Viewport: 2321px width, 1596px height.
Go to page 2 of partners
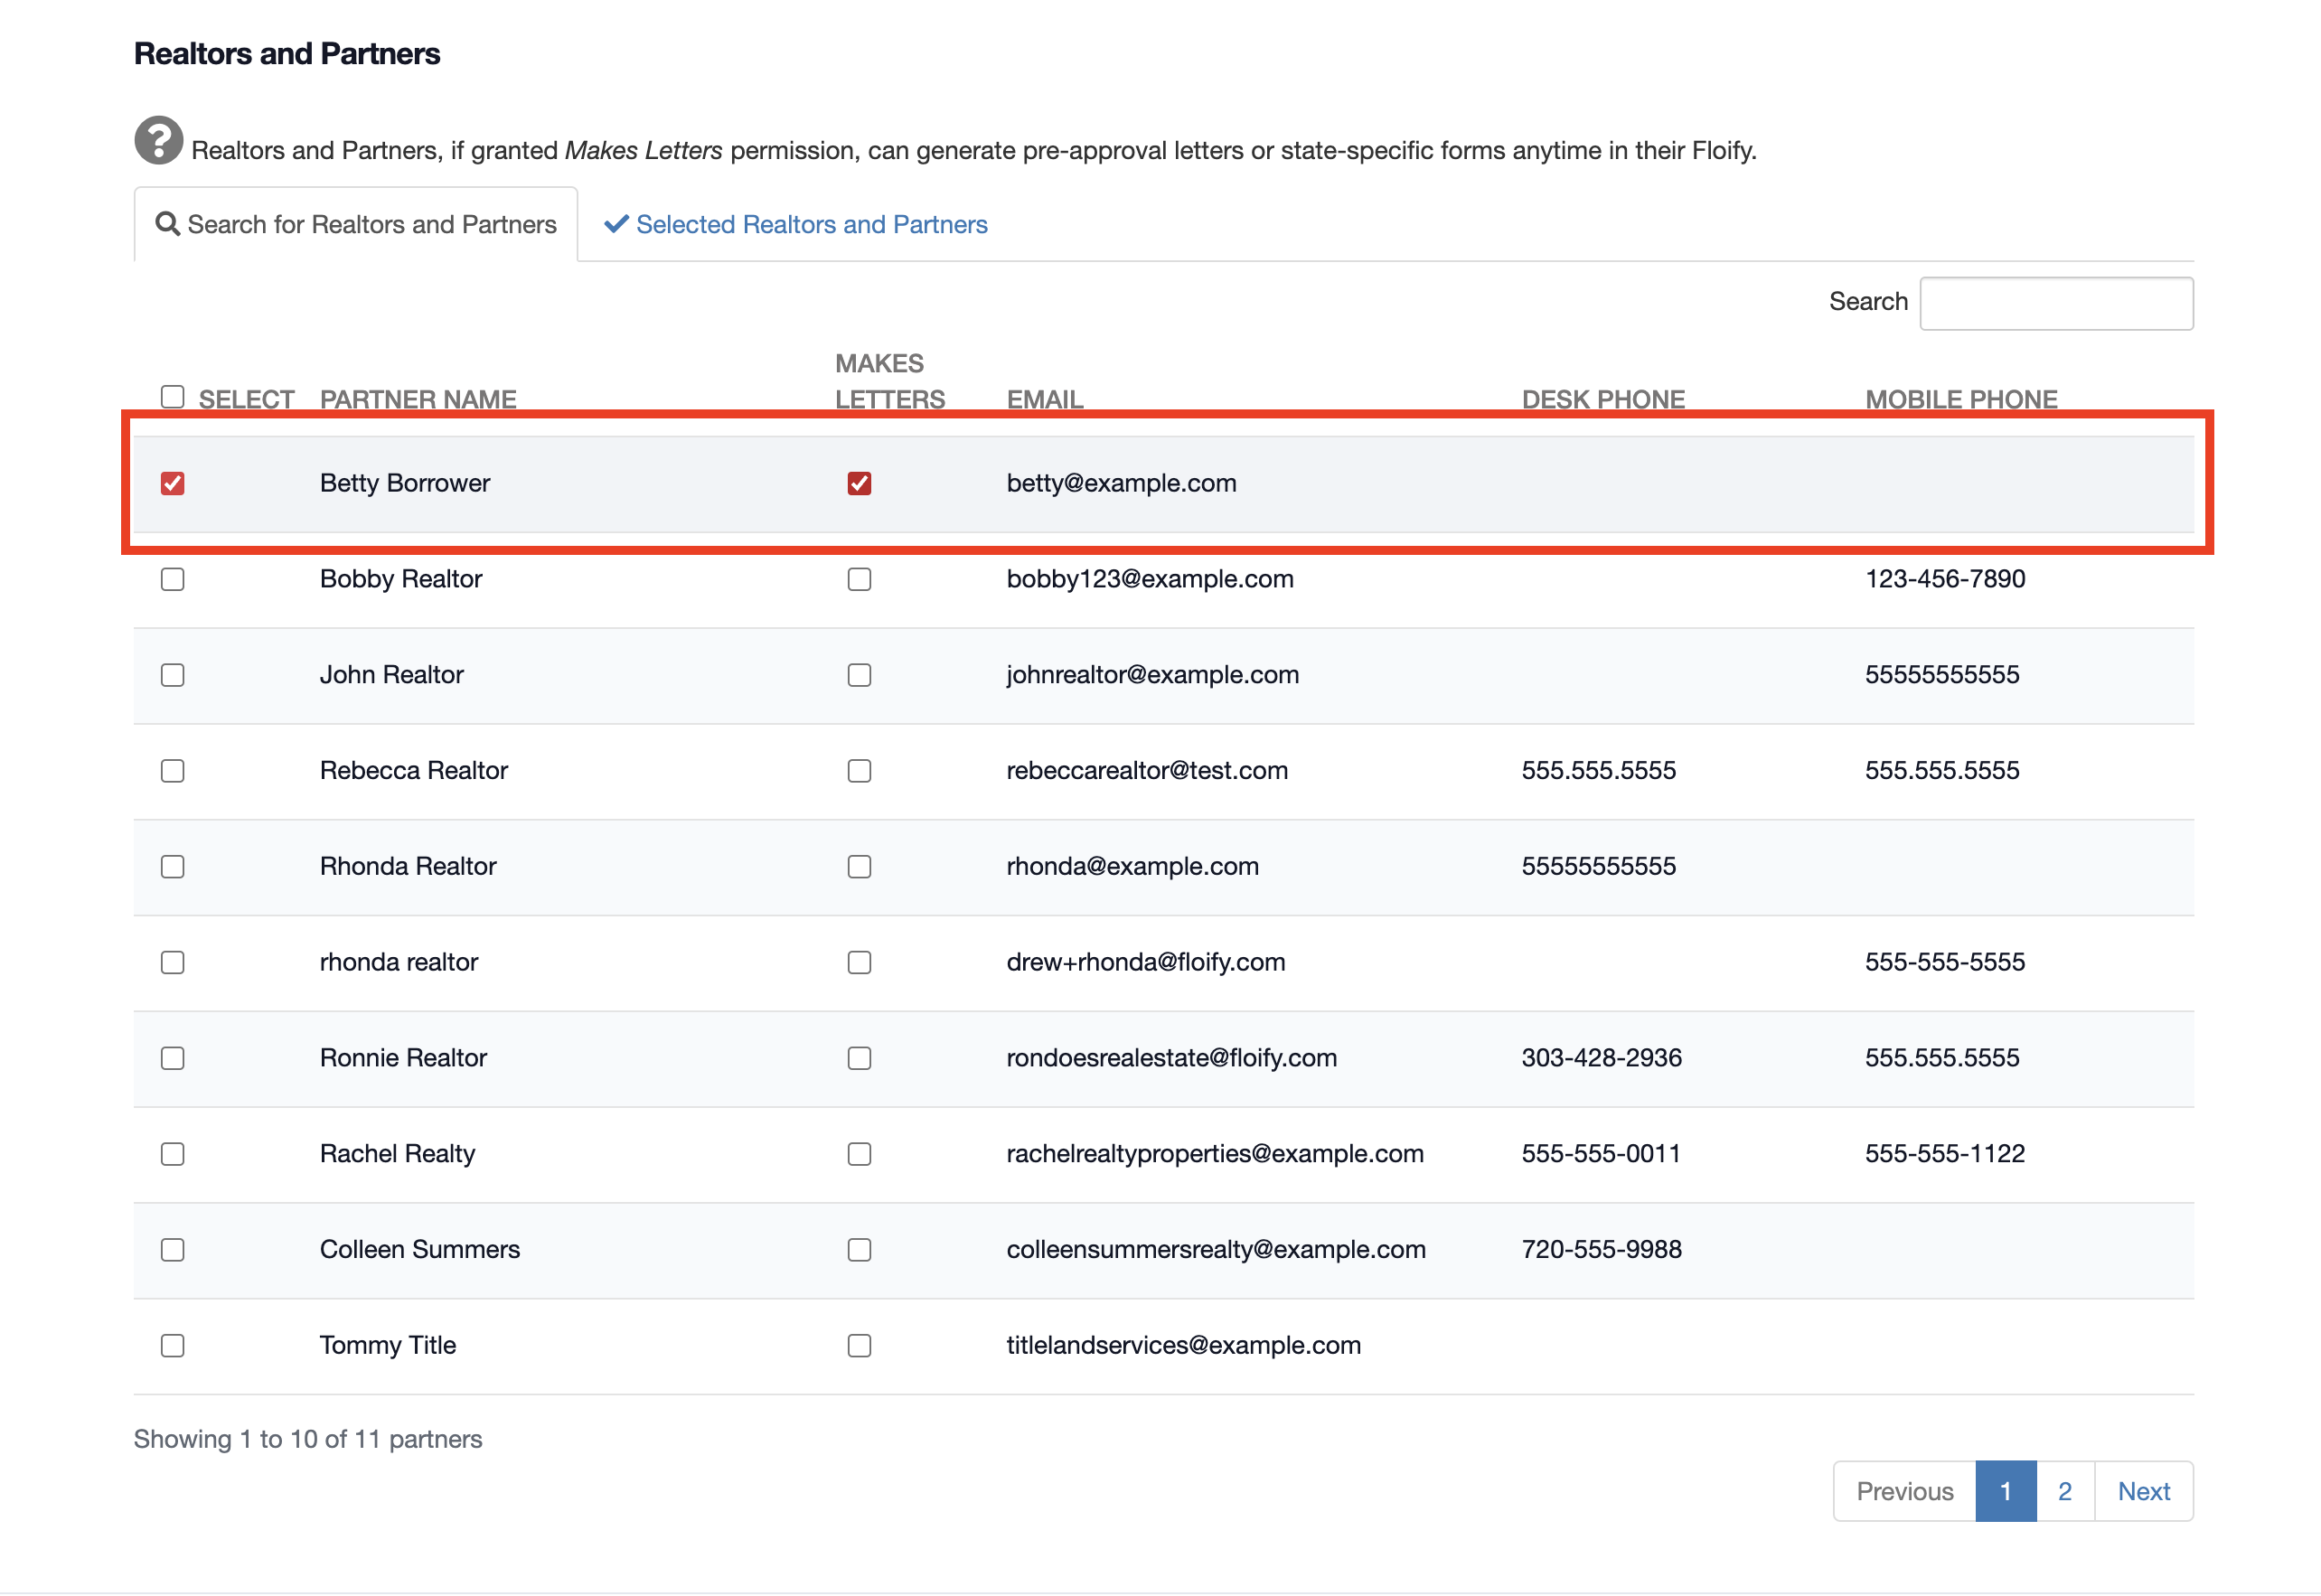click(2064, 1491)
